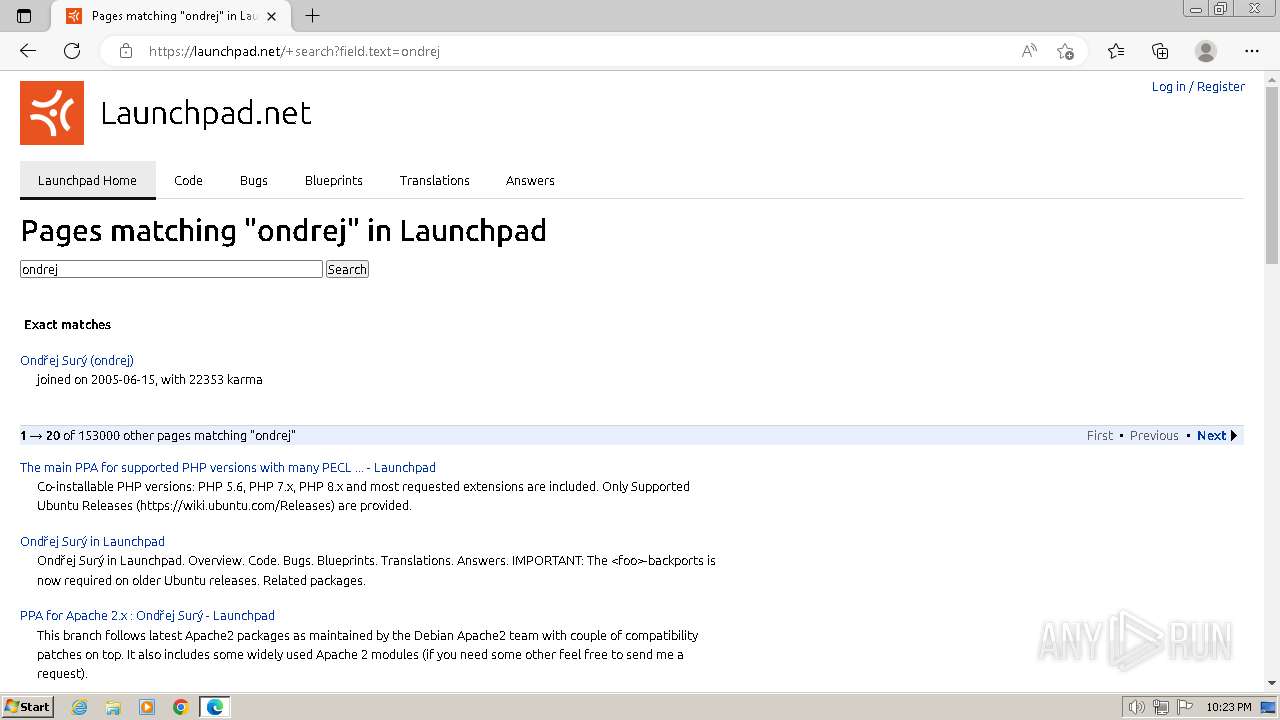
Task: Open main PPA for supported PHP versions
Action: (x=228, y=467)
